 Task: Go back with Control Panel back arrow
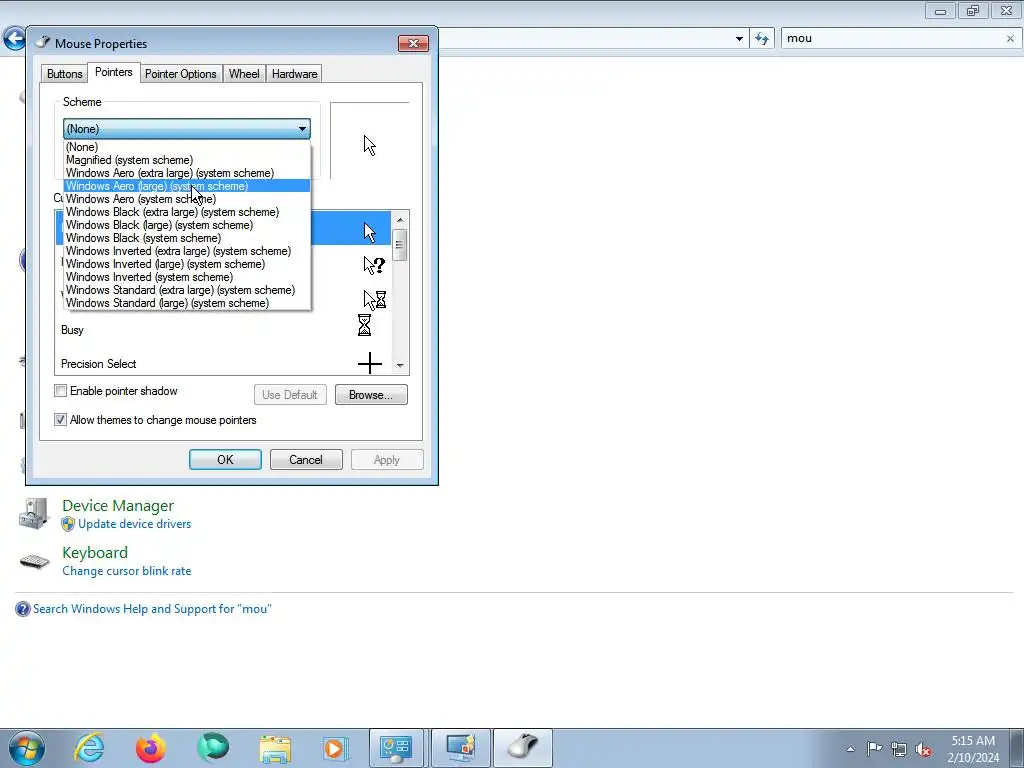(14, 39)
